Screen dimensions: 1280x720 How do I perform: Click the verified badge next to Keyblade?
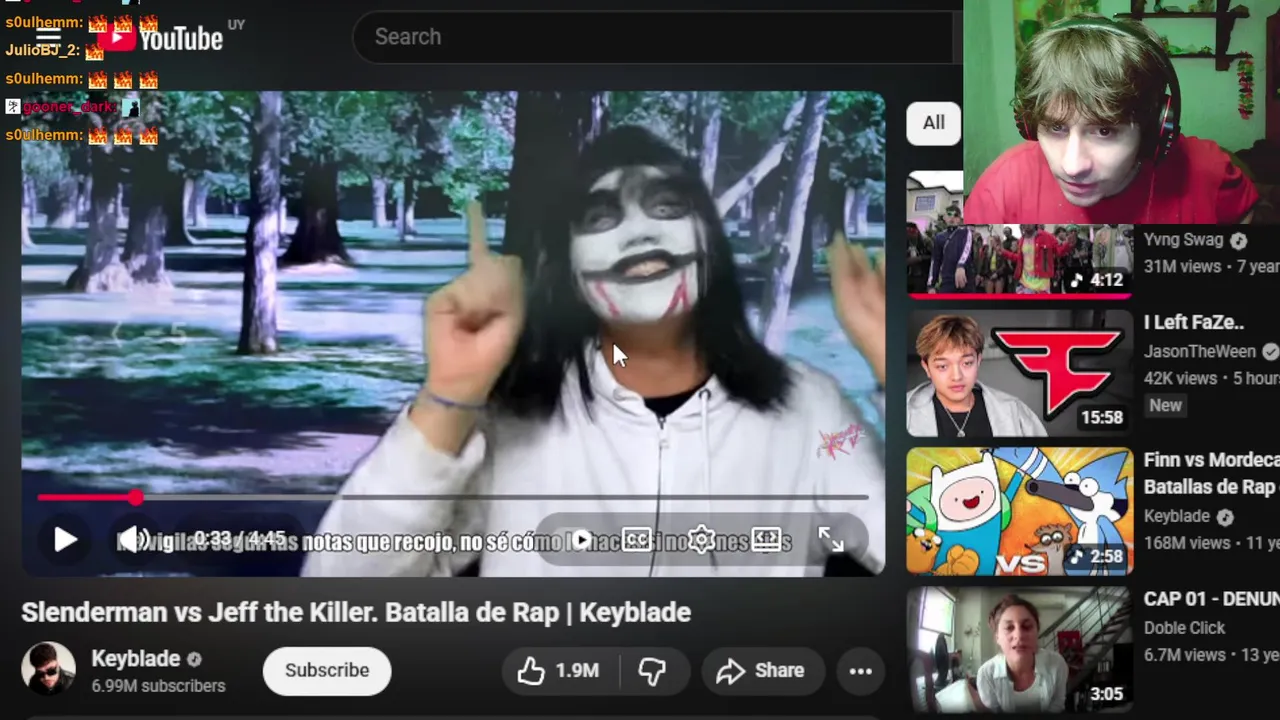click(195, 660)
